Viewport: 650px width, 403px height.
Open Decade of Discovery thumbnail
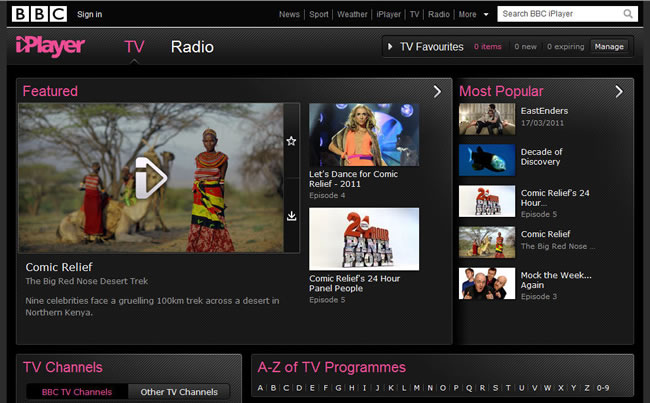click(x=487, y=160)
